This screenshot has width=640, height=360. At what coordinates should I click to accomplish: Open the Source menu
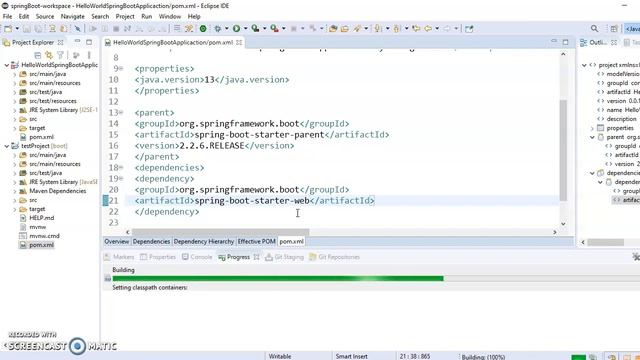tap(45, 16)
